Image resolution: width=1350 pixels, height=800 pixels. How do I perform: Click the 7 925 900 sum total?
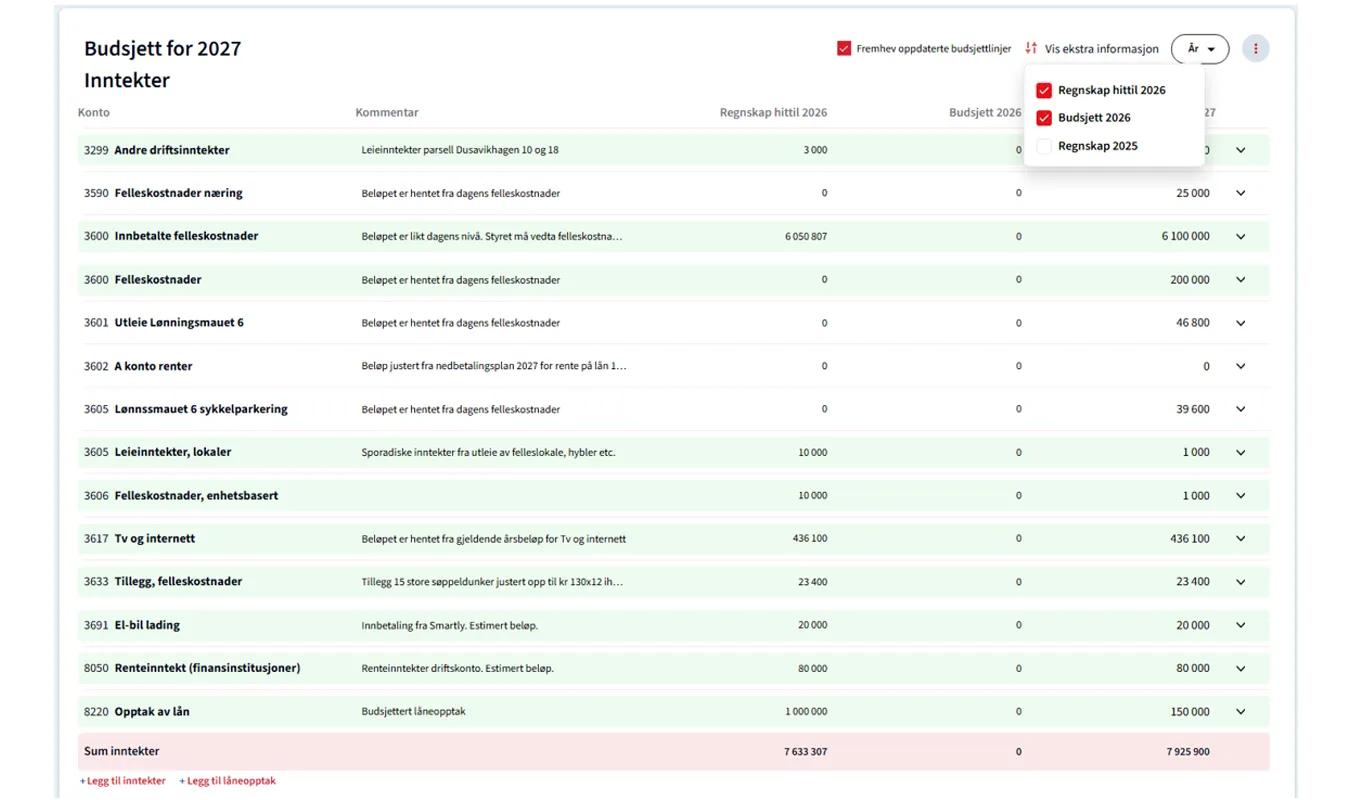click(1188, 751)
